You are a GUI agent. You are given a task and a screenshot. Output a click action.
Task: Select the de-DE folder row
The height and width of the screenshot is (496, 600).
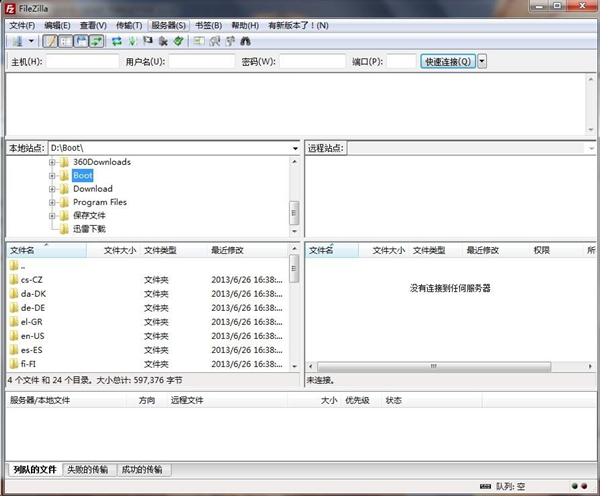click(147, 308)
